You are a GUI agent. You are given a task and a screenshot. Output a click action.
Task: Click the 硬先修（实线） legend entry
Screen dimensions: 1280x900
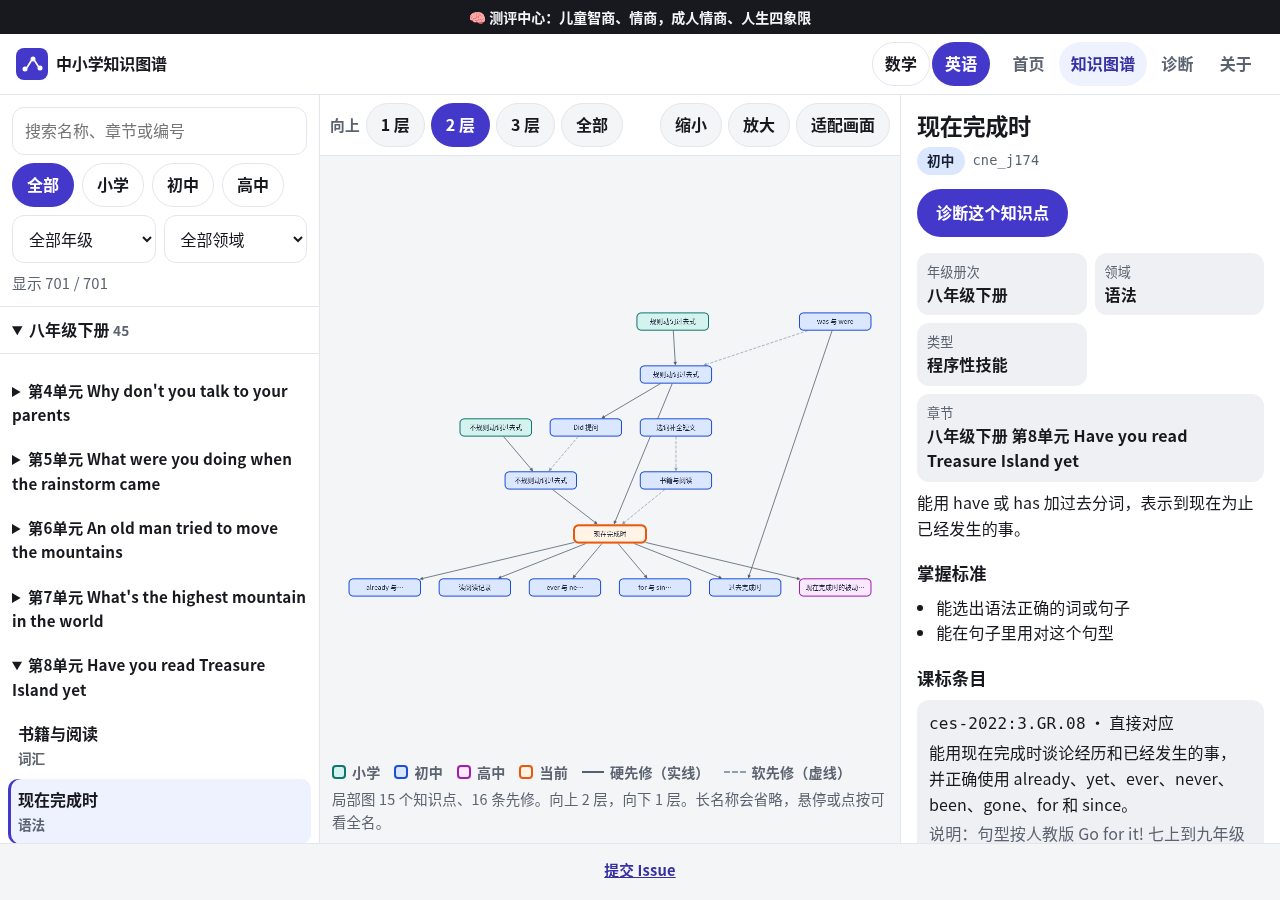point(647,773)
